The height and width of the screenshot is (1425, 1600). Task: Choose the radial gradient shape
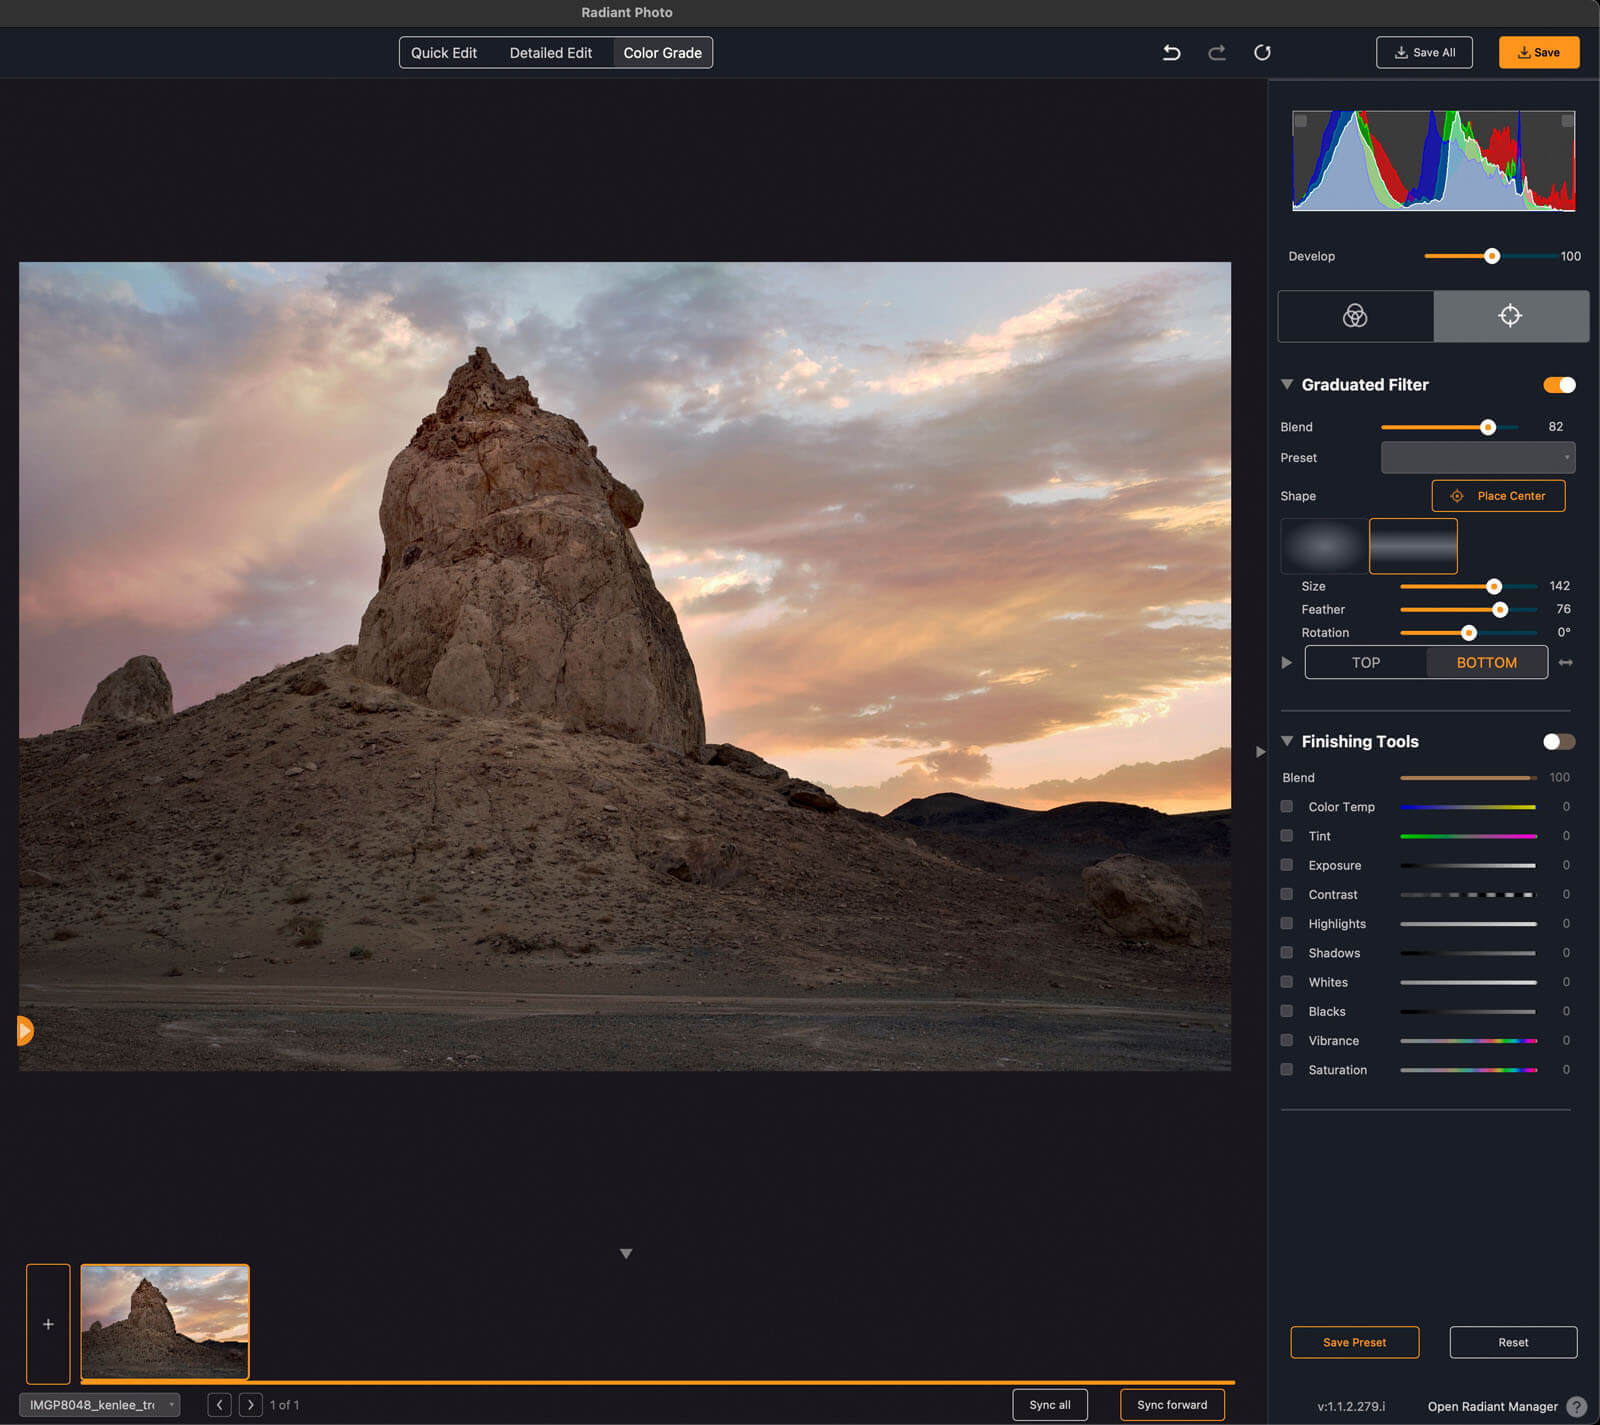1323,546
